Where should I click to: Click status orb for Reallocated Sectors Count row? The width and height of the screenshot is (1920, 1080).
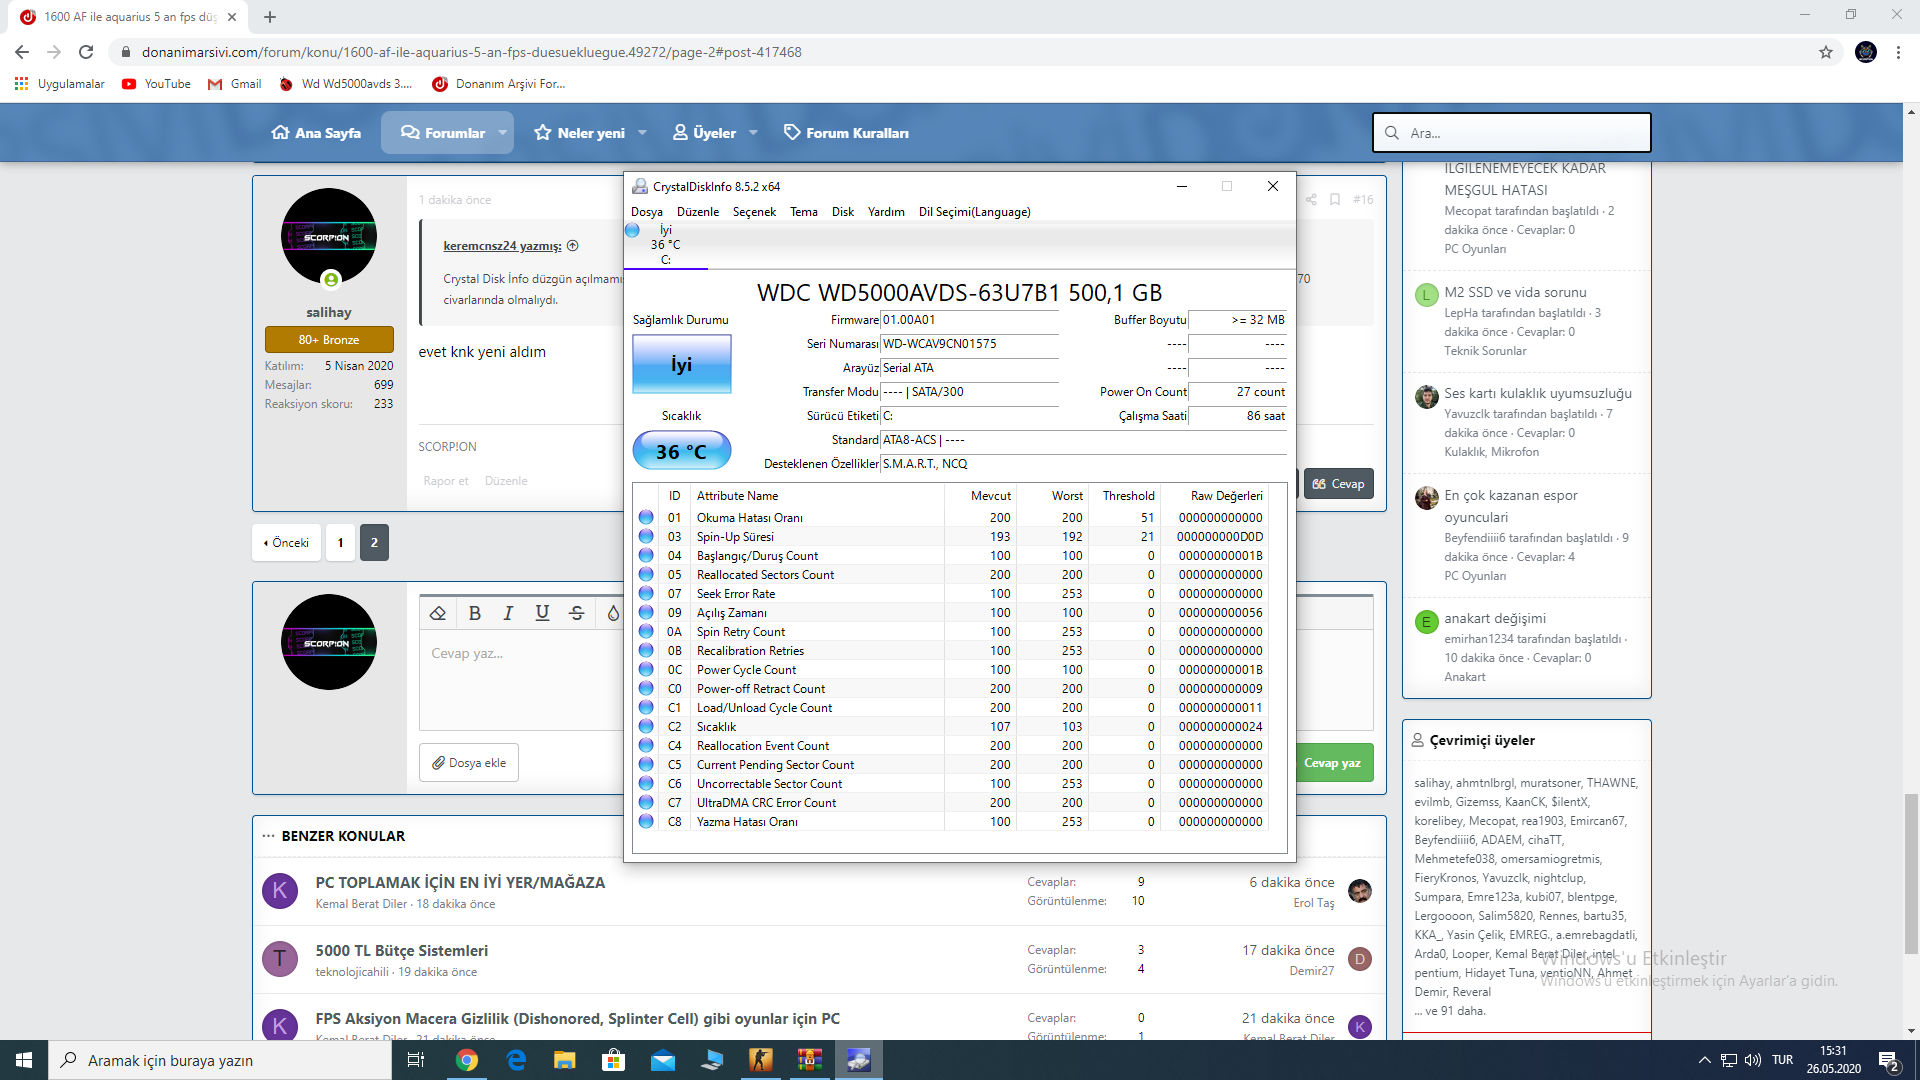click(646, 575)
